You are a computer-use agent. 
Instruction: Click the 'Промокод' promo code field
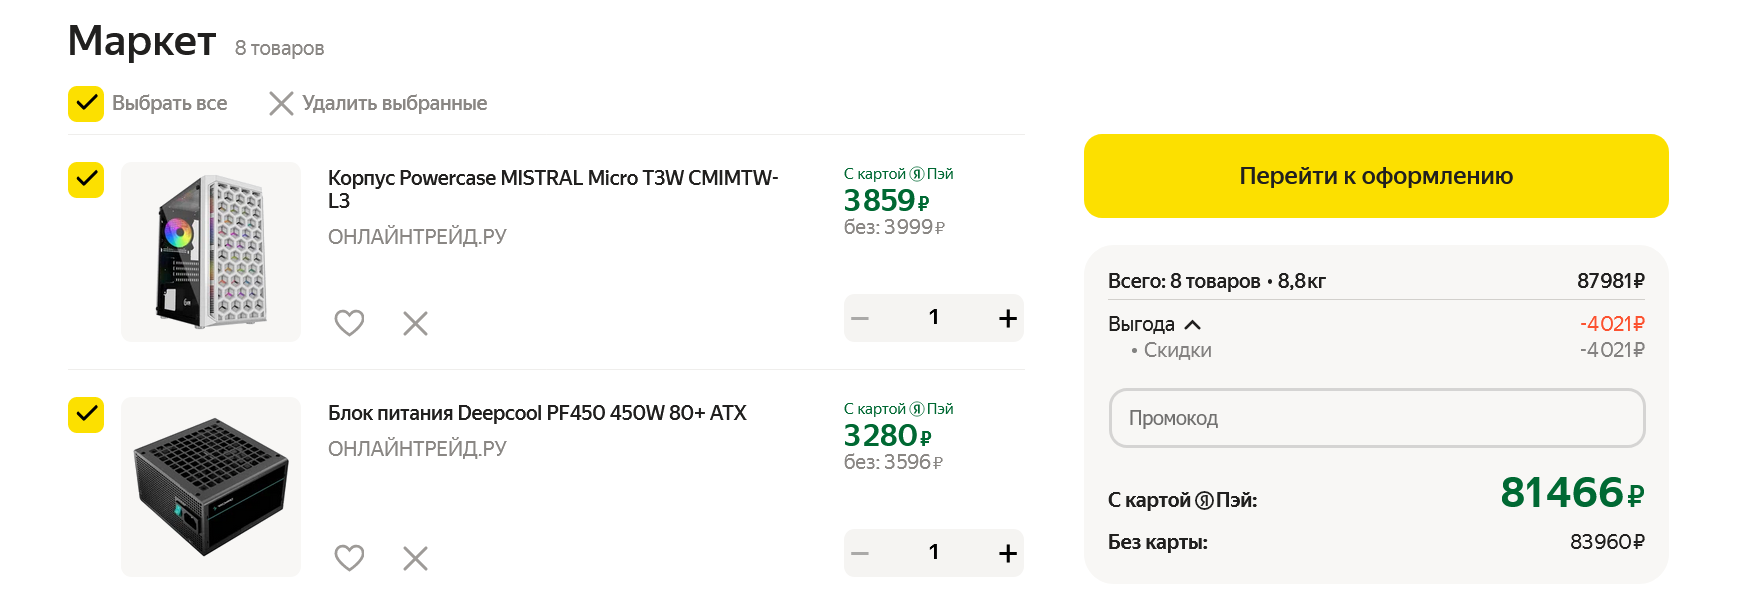[x=1376, y=418]
